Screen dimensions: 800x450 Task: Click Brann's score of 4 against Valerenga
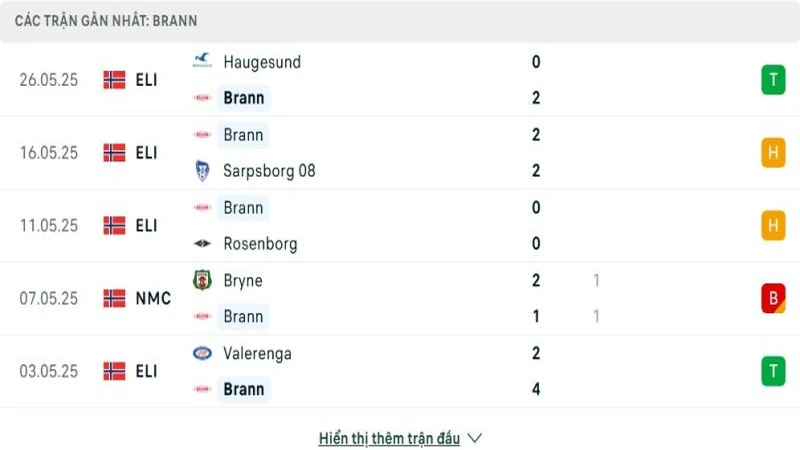coord(536,389)
